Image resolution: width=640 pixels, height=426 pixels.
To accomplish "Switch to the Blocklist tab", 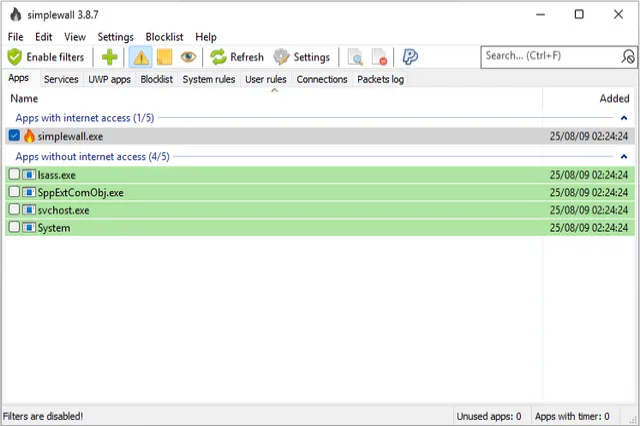I will pos(157,79).
